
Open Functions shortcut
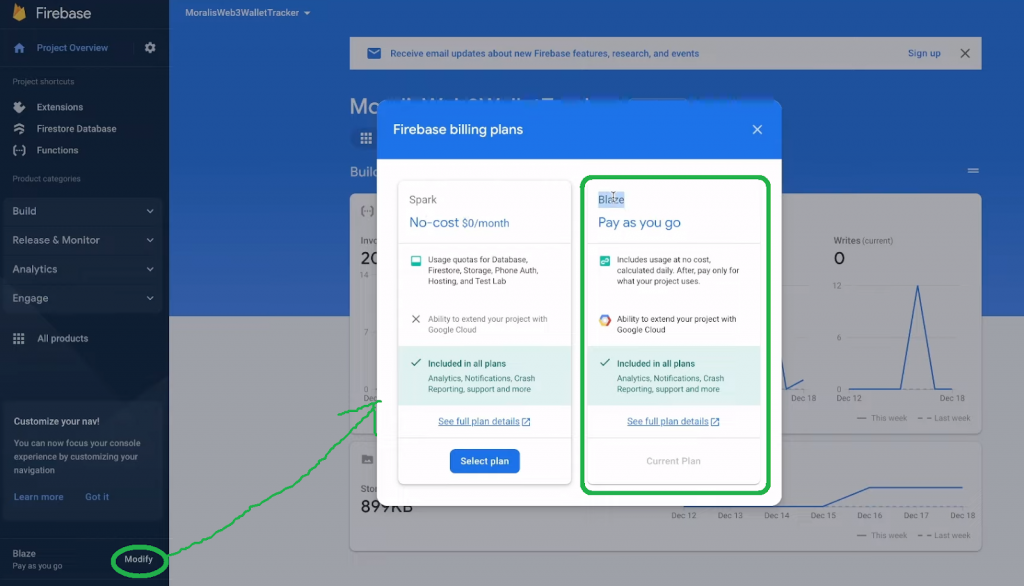[57, 150]
